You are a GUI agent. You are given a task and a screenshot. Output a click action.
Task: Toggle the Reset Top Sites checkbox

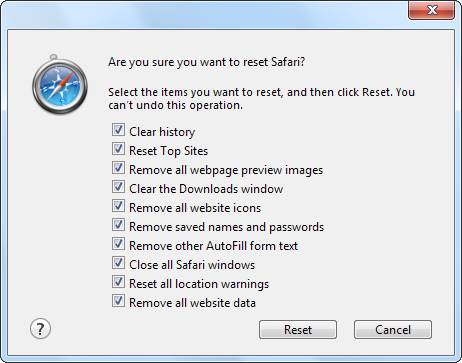click(118, 149)
